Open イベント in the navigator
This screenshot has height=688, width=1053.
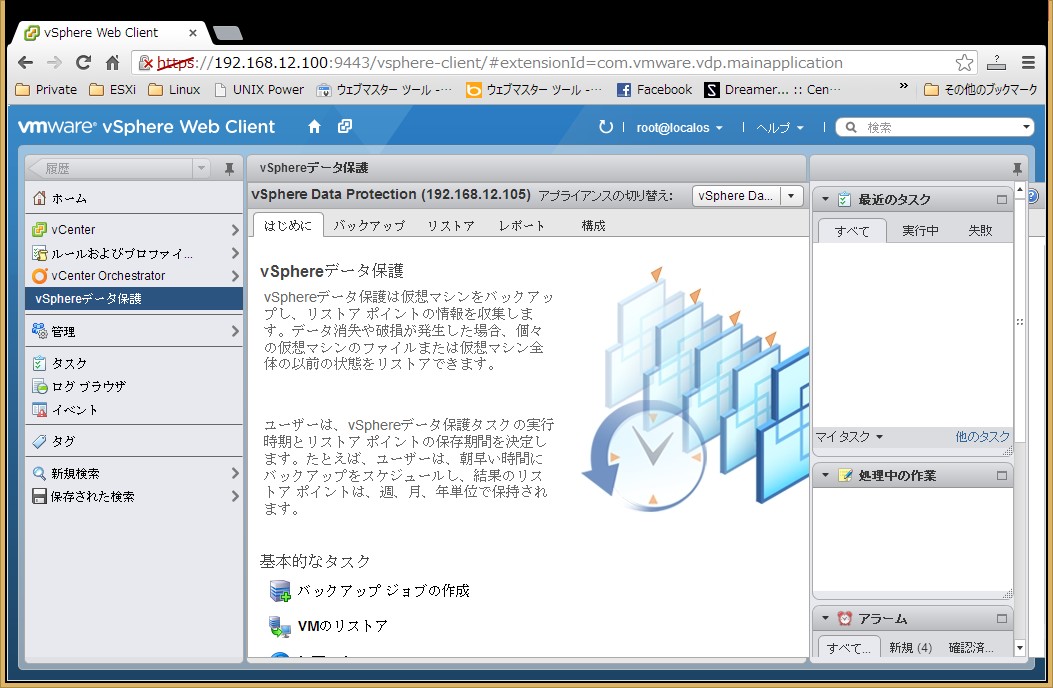[134, 410]
